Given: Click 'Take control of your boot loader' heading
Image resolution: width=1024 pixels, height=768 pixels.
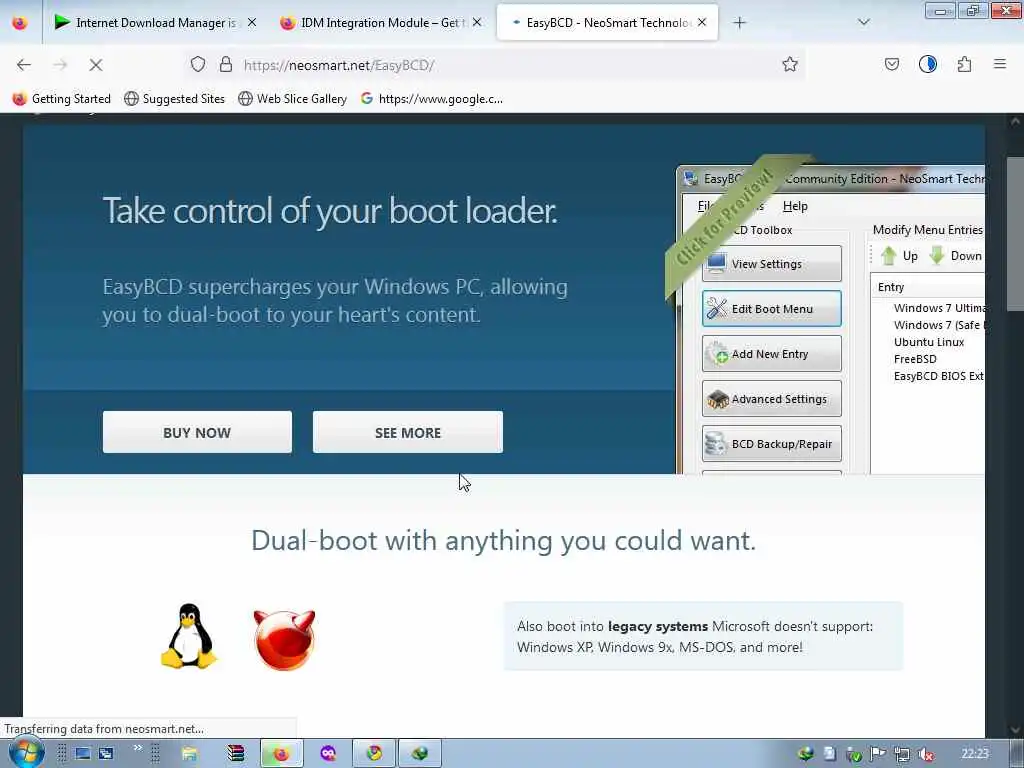Looking at the screenshot, I should pos(330,210).
